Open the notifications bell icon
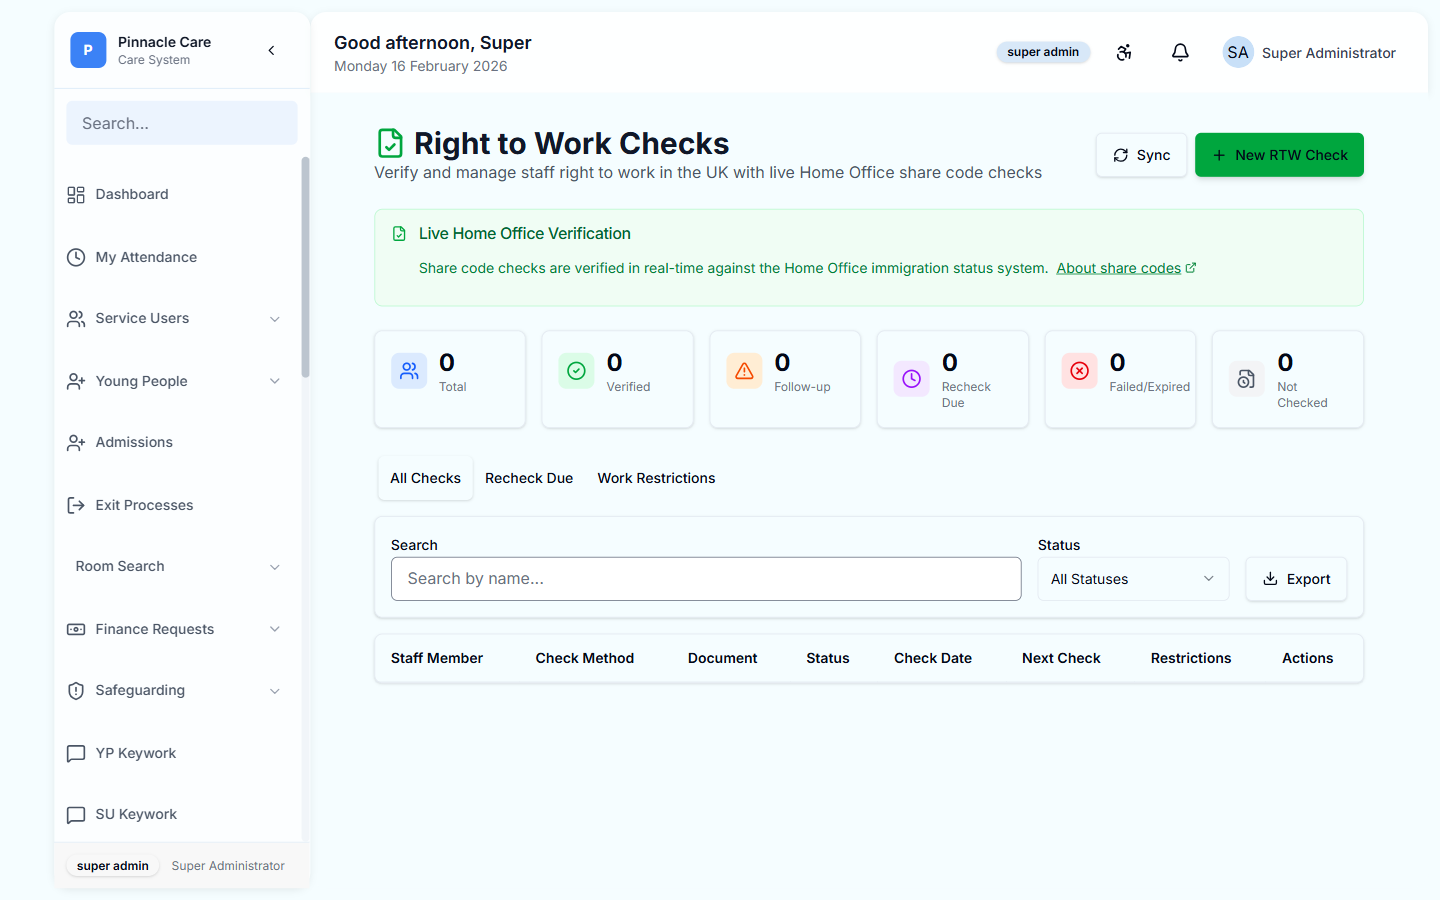Viewport: 1440px width, 900px height. click(x=1180, y=52)
